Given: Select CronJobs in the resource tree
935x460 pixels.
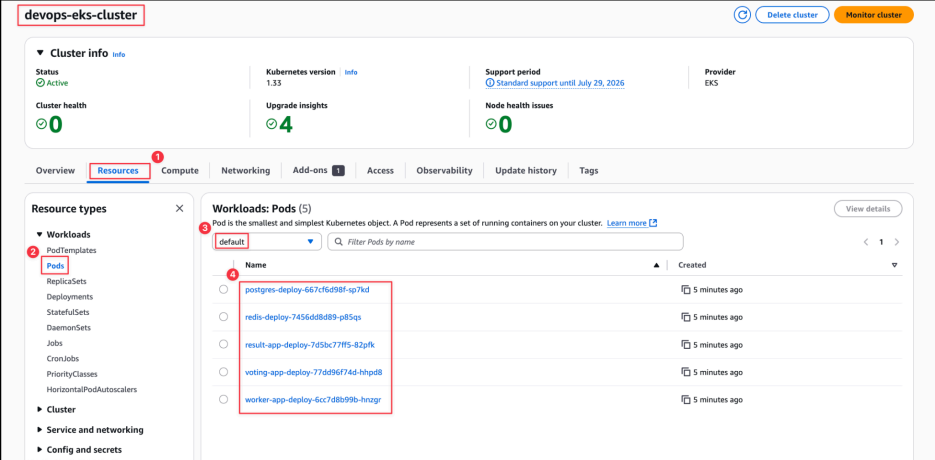Looking at the screenshot, I should (63, 359).
